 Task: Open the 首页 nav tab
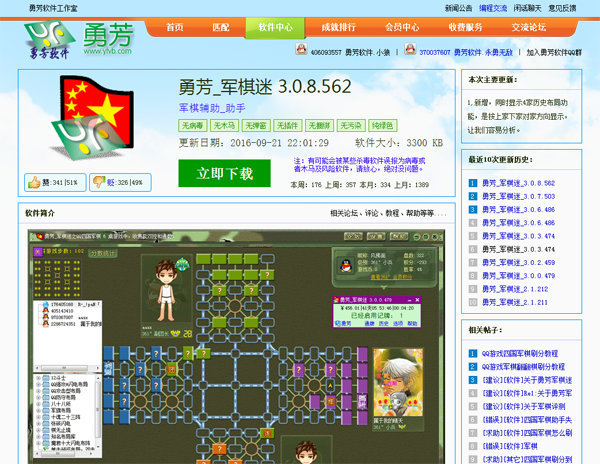click(175, 27)
